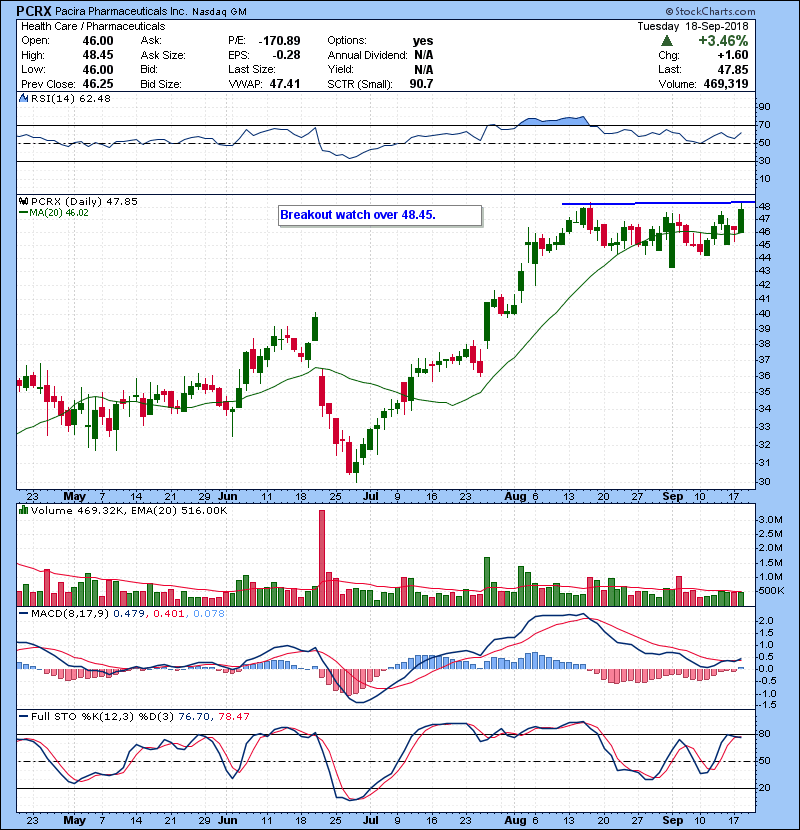Viewport: 800px width, 830px height.
Task: Click the VWAP value 47.41
Action: 285,84
